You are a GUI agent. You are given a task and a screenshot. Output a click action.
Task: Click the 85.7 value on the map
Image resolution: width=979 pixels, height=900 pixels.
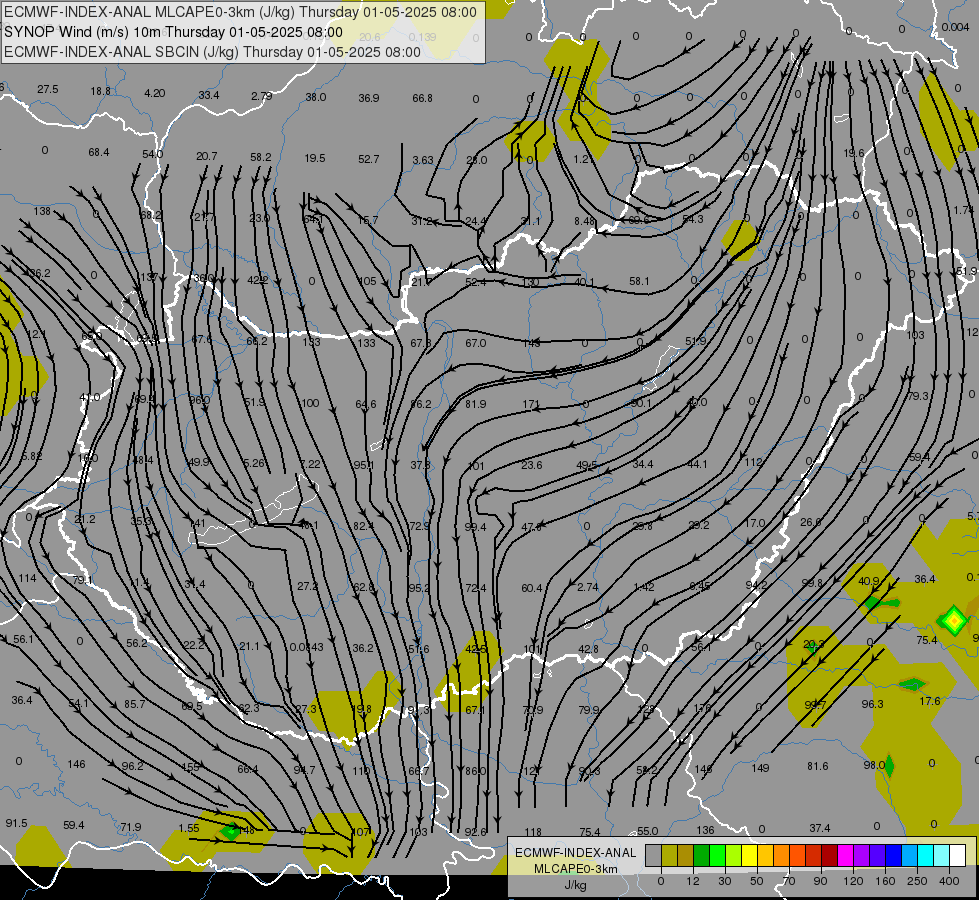click(x=134, y=704)
